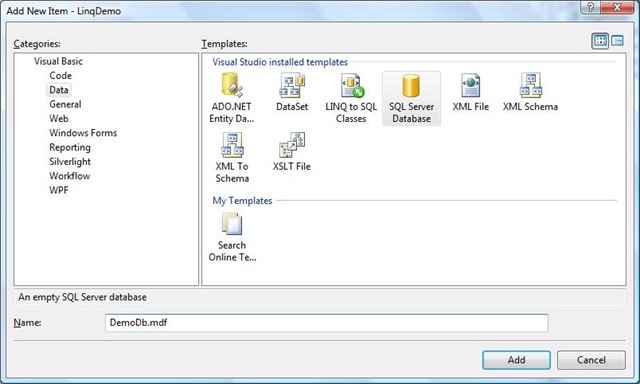Choose the Silverlight category
The image size is (640, 384).
pyautogui.click(x=70, y=161)
